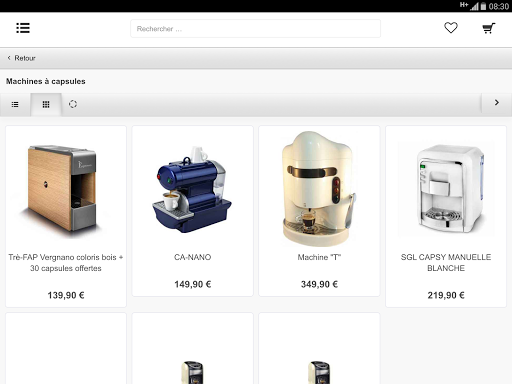Viewport: 512px width, 384px height.
Task: Focus the Rechercher search field
Action: click(255, 29)
